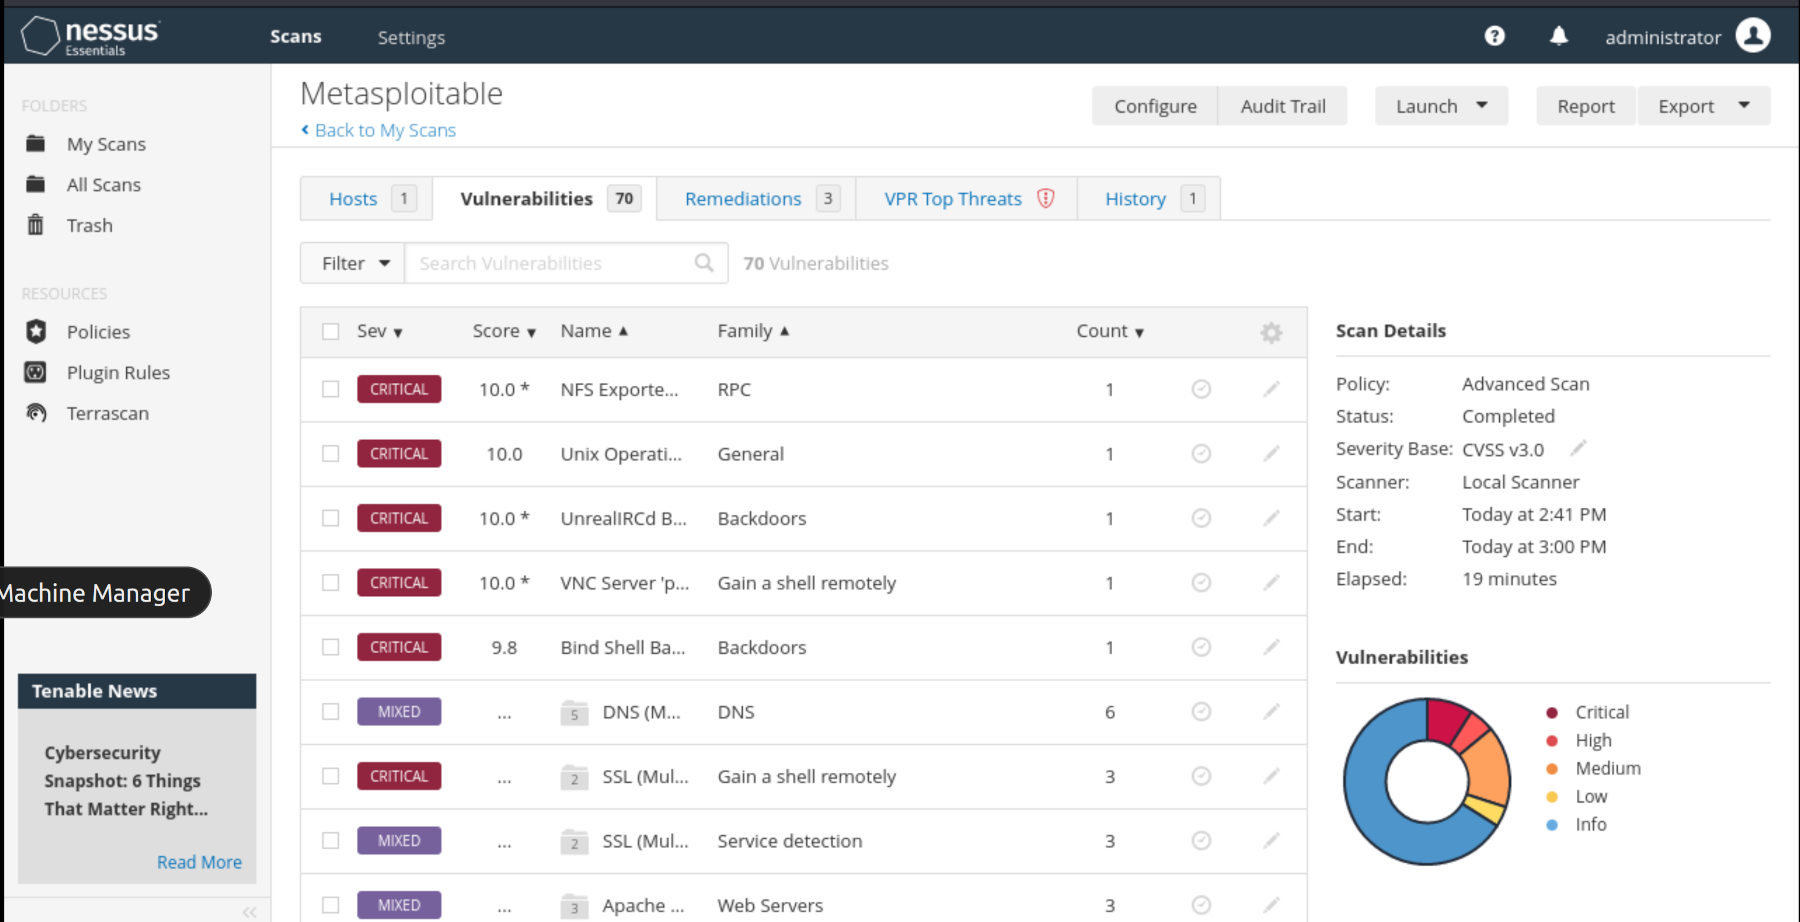This screenshot has width=1800, height=922.
Task: Click the All Scans folder icon
Action: coord(36,184)
